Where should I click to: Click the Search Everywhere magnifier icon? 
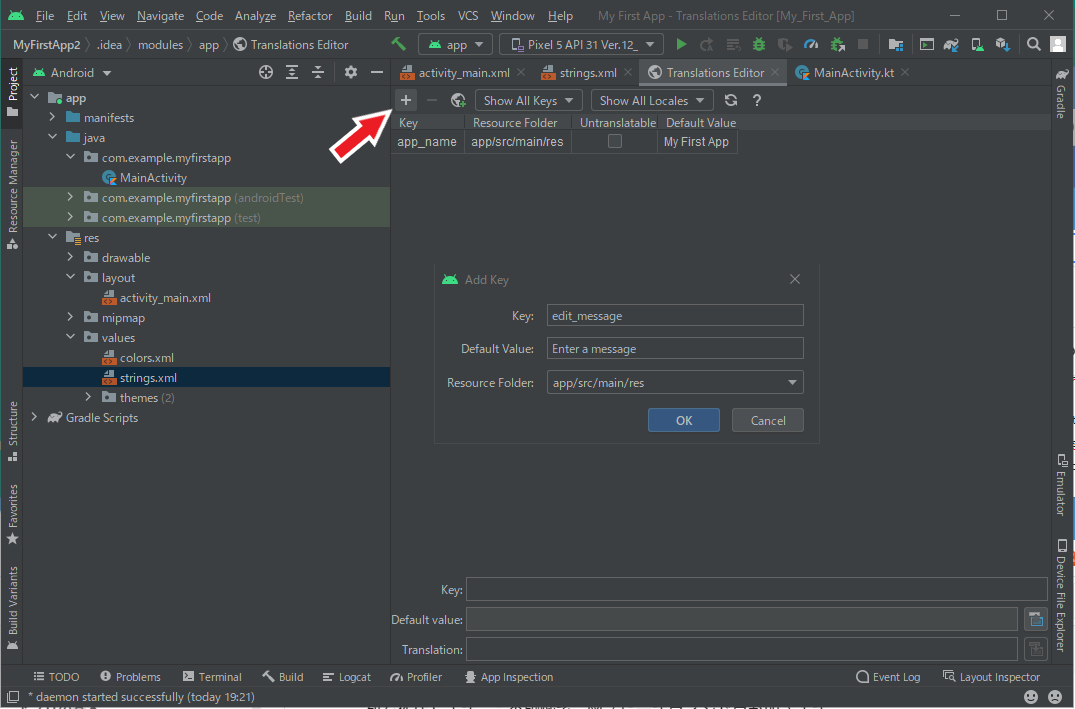tap(1034, 45)
